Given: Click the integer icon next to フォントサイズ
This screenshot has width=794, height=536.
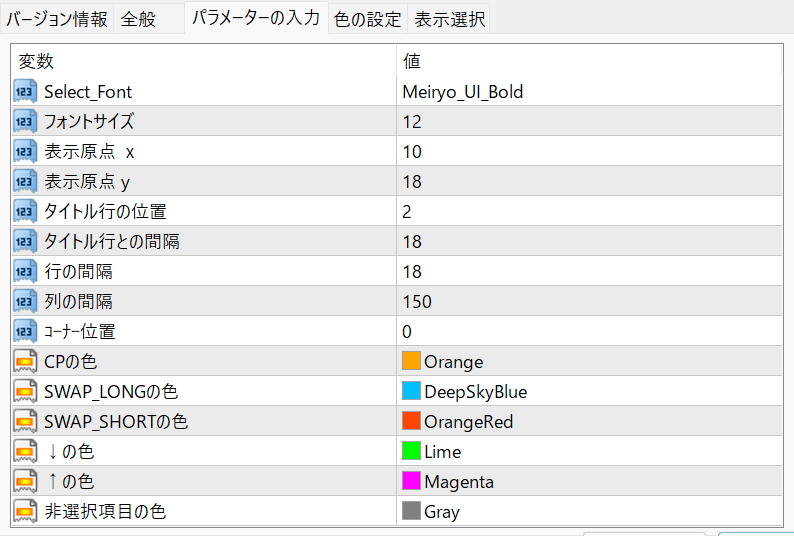Looking at the screenshot, I should pos(25,122).
